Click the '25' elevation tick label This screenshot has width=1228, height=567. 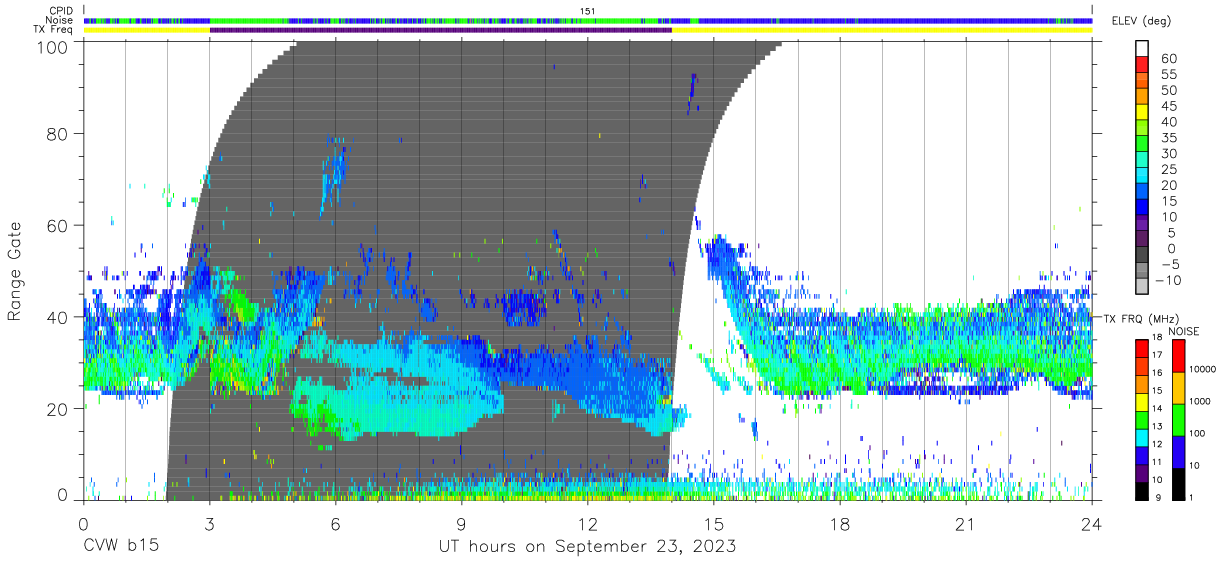pos(1171,169)
